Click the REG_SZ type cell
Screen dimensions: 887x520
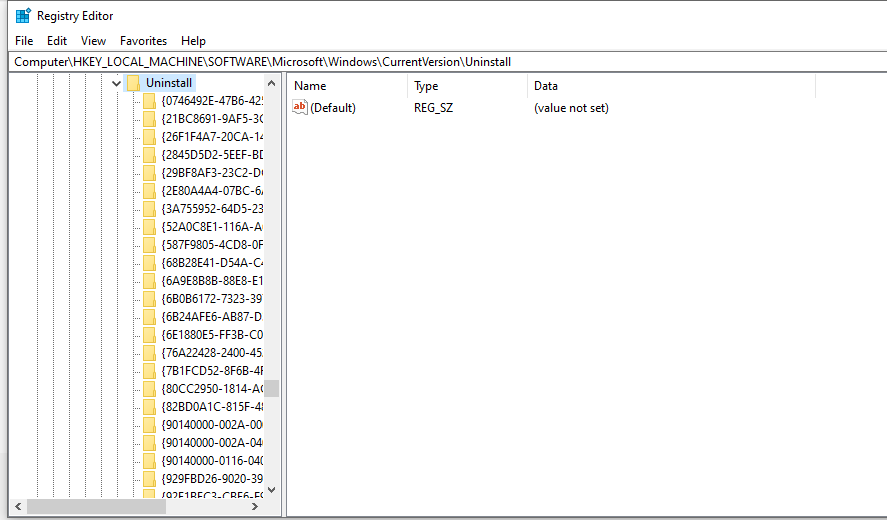pos(433,108)
